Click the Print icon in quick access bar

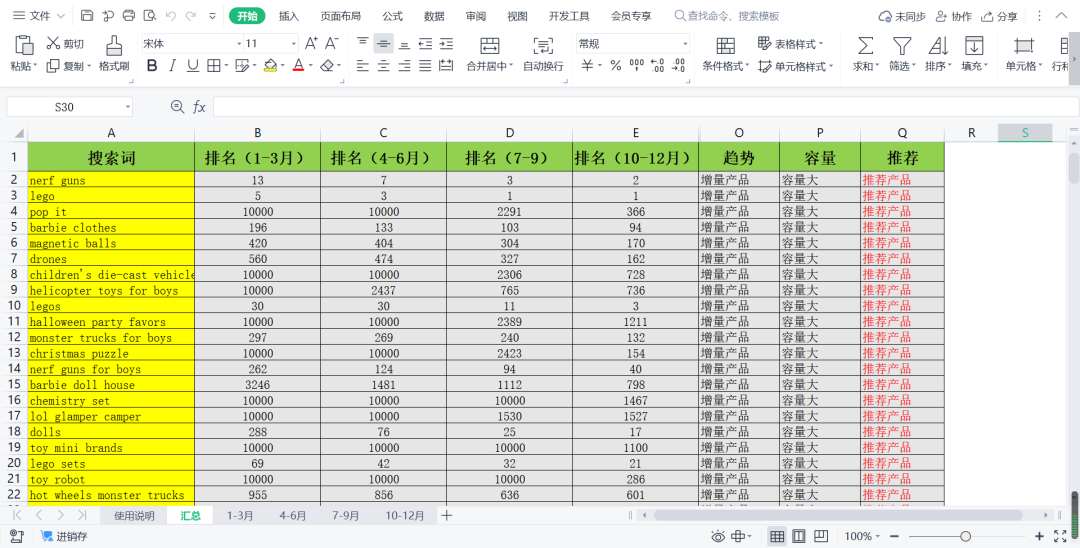[x=129, y=16]
